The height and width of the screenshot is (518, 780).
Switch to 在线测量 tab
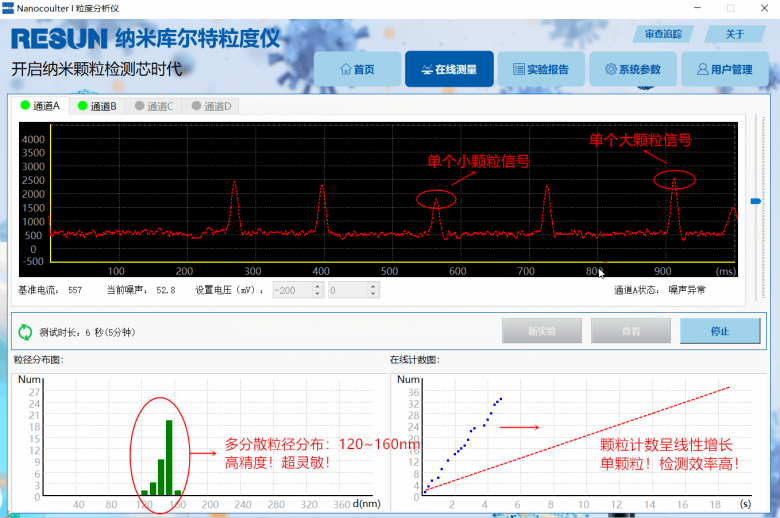coord(449,69)
